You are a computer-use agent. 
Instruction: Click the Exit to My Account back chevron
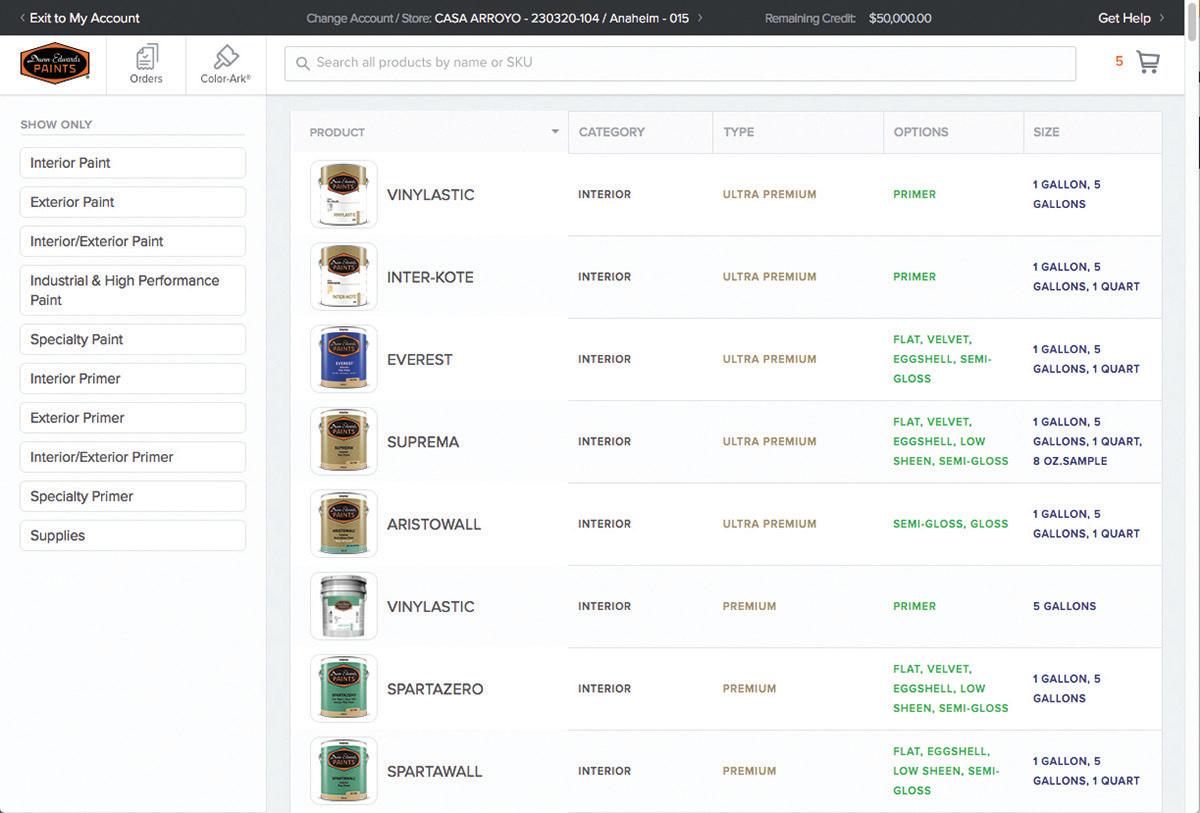pyautogui.click(x=23, y=18)
